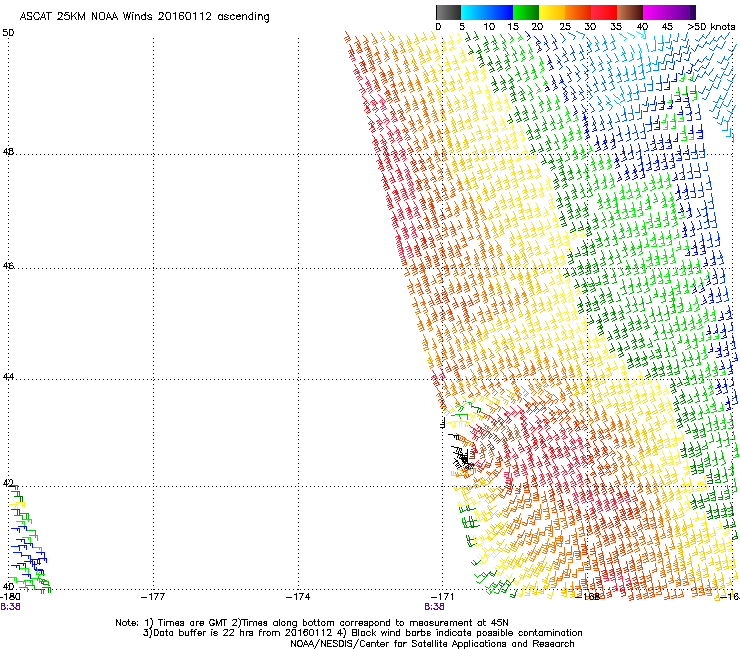This screenshot has height=650, width=740.
Task: Click the legend tick label '25'
Action: point(565,26)
